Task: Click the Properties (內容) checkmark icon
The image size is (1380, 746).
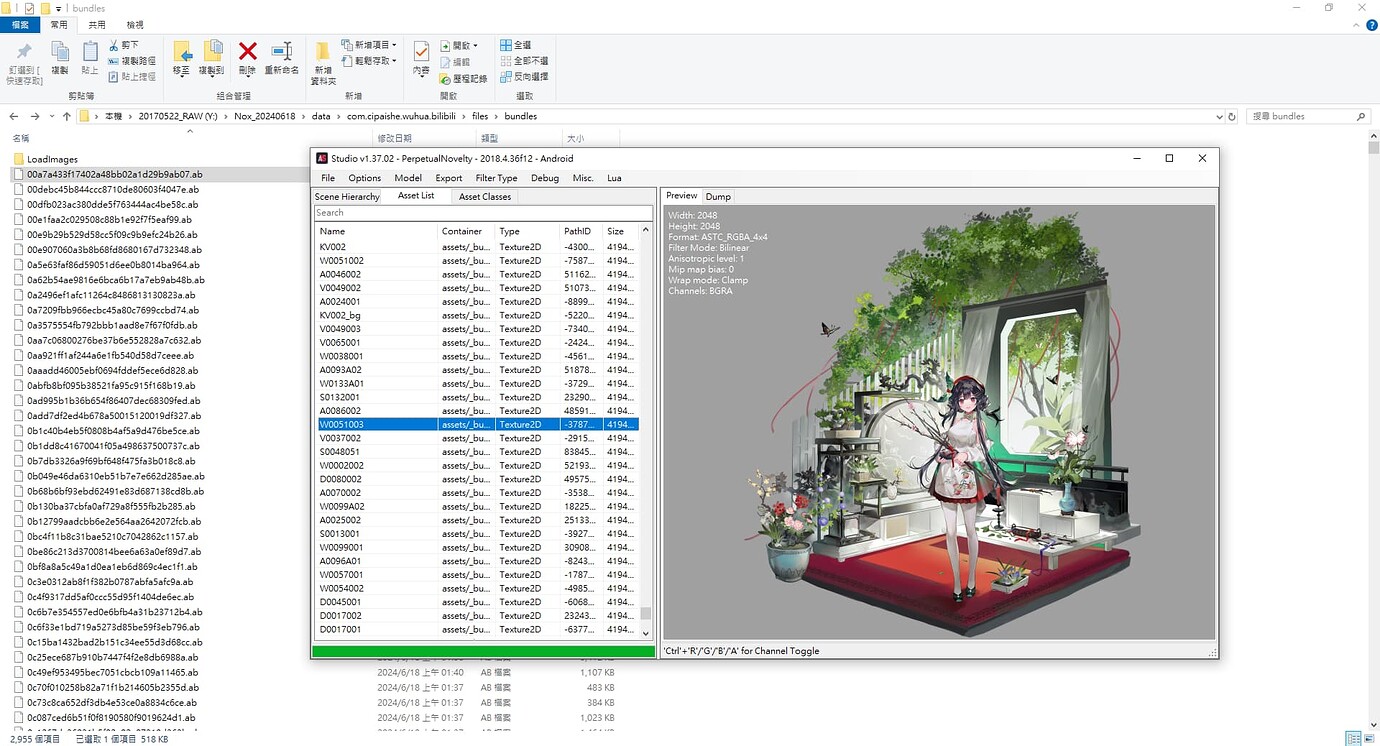Action: click(421, 52)
